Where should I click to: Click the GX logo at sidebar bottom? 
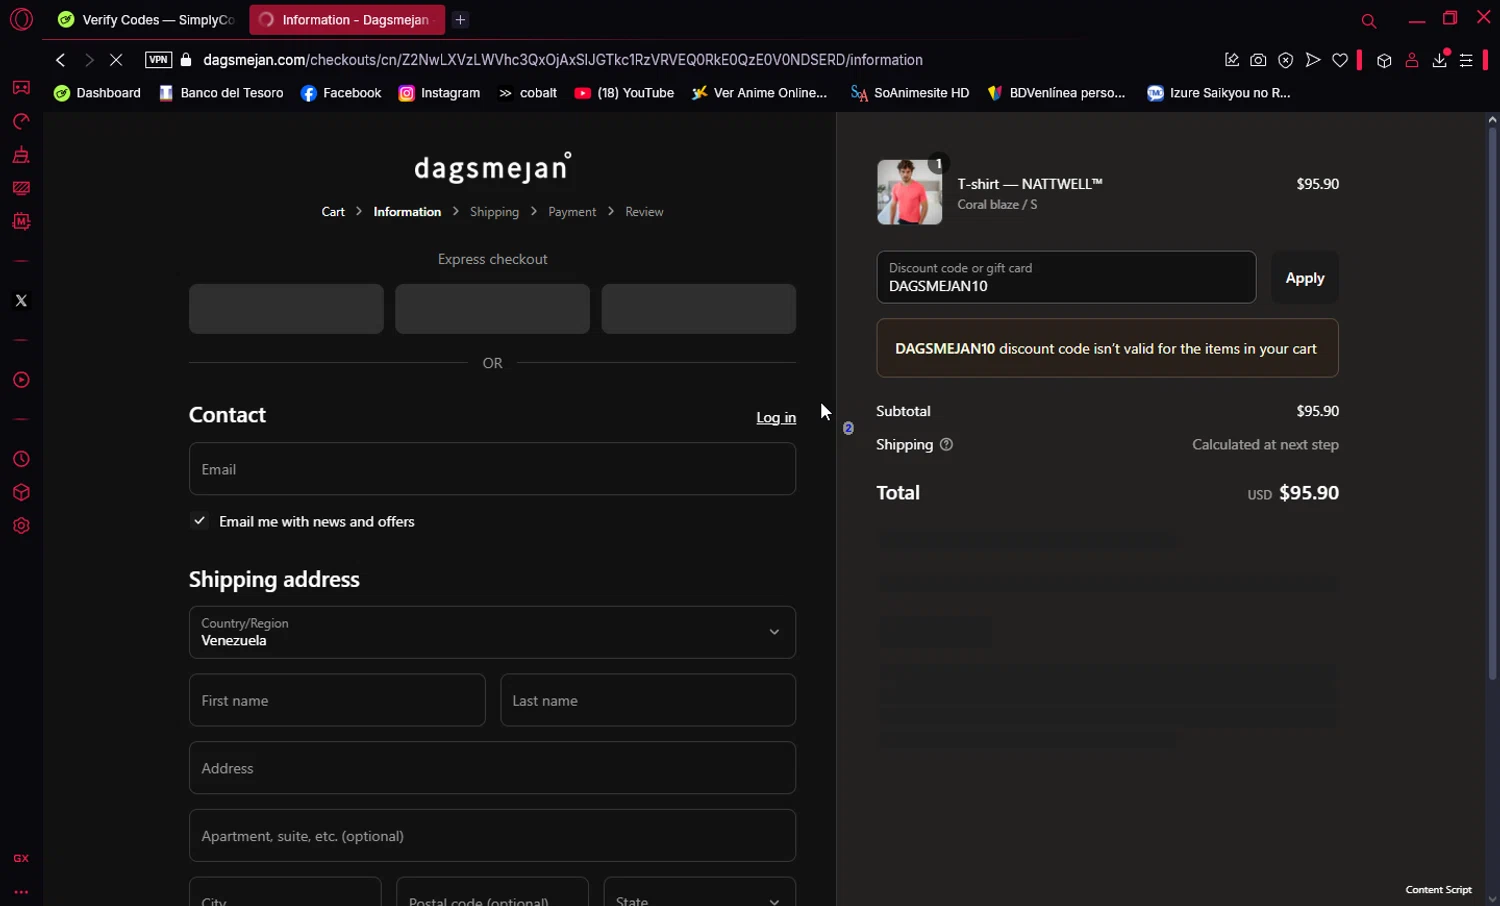tap(21, 859)
